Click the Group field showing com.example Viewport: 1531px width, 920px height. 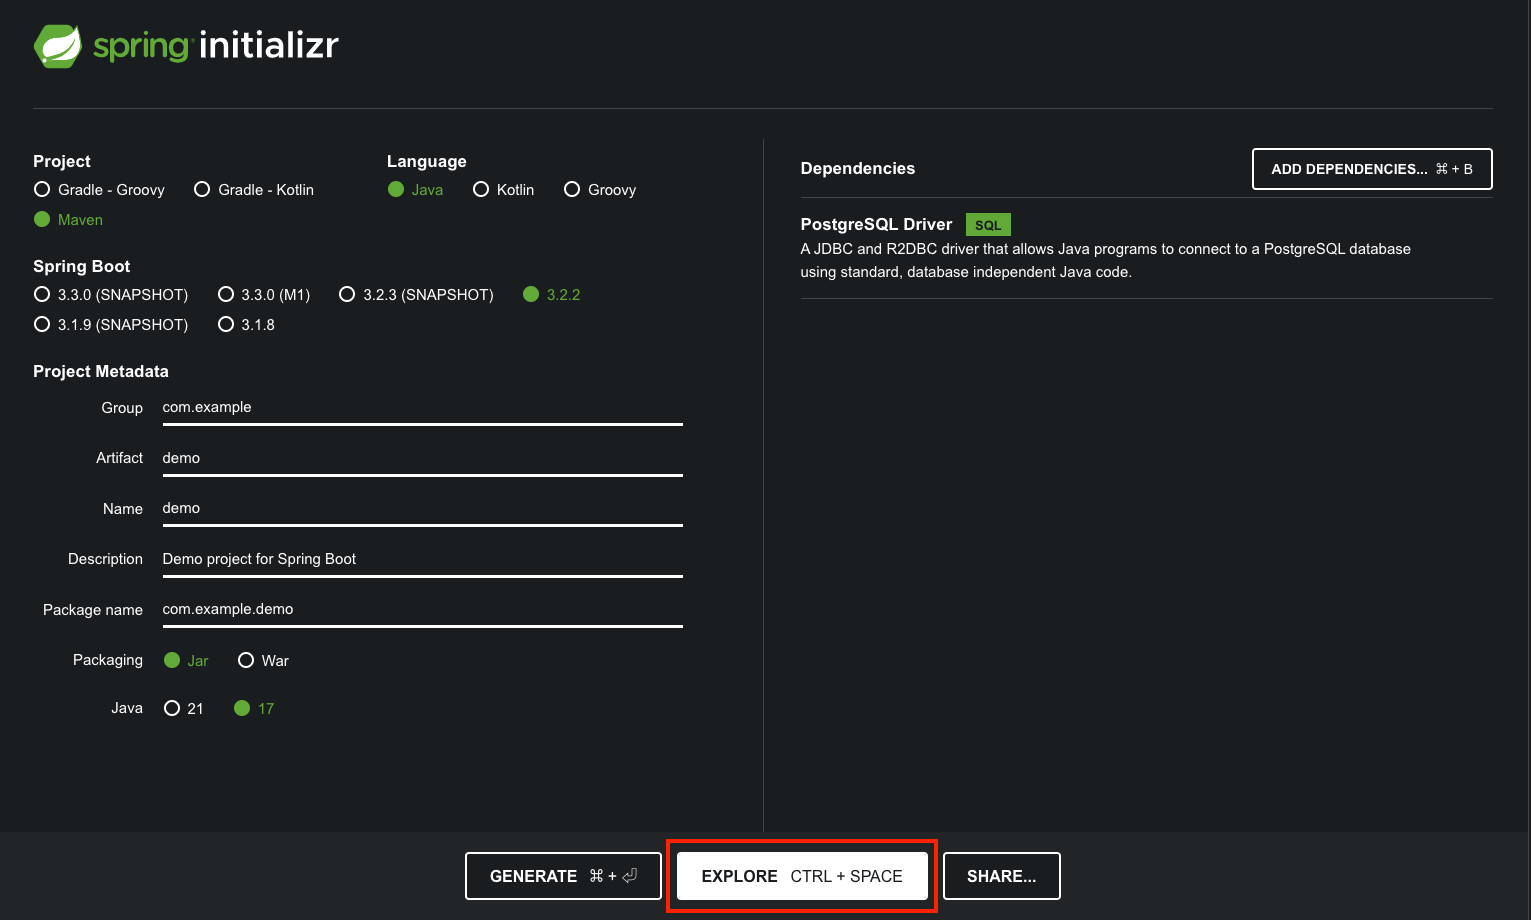point(420,407)
